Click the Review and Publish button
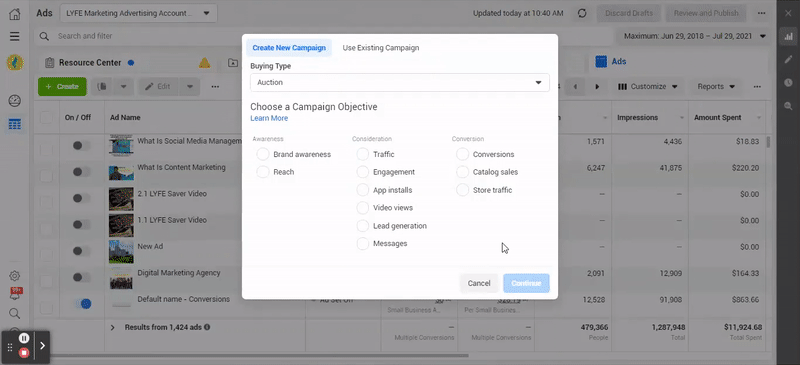 (x=706, y=13)
